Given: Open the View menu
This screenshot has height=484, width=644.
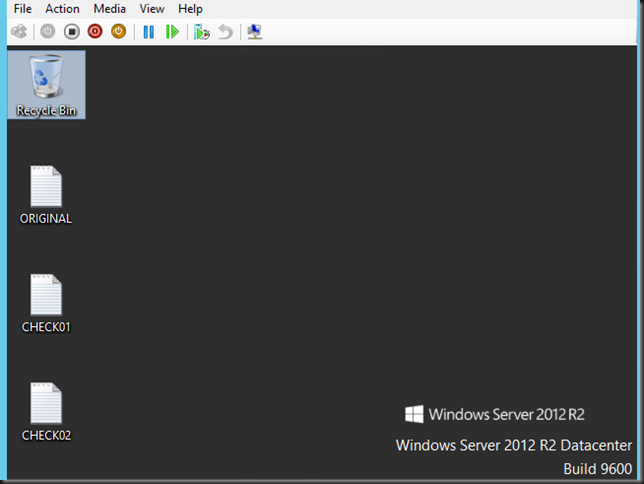Looking at the screenshot, I should (152, 9).
